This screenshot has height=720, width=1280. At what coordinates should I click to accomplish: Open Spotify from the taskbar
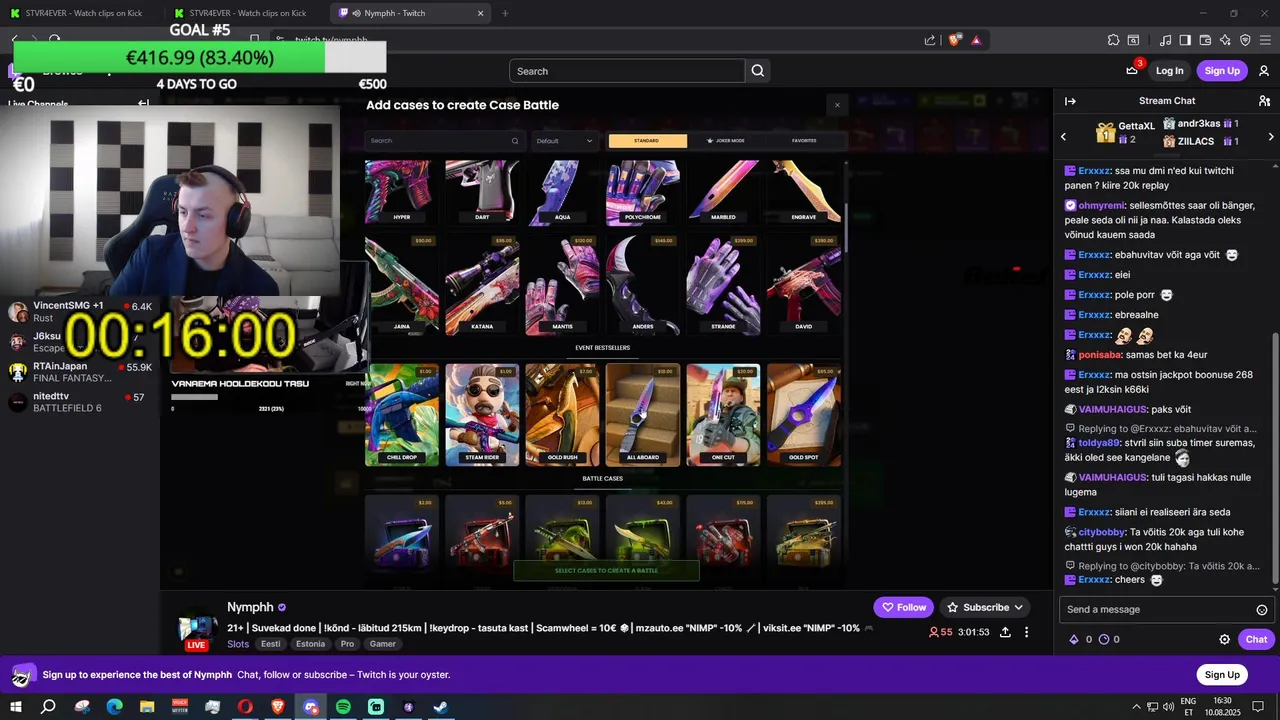point(343,707)
